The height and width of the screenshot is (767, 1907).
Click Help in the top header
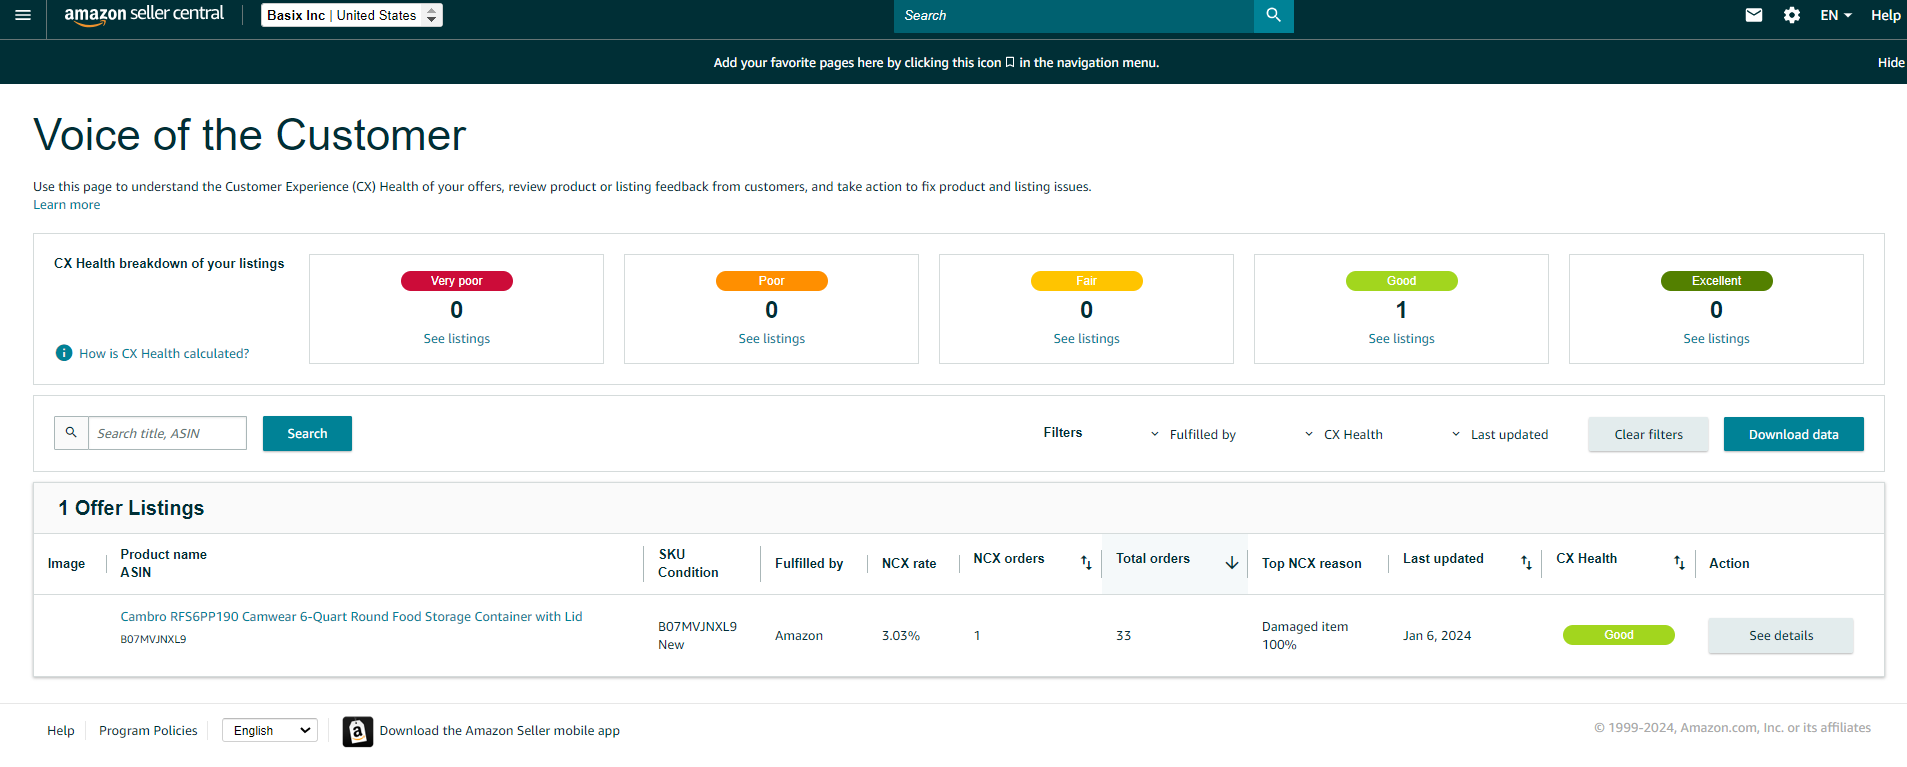tap(1886, 15)
